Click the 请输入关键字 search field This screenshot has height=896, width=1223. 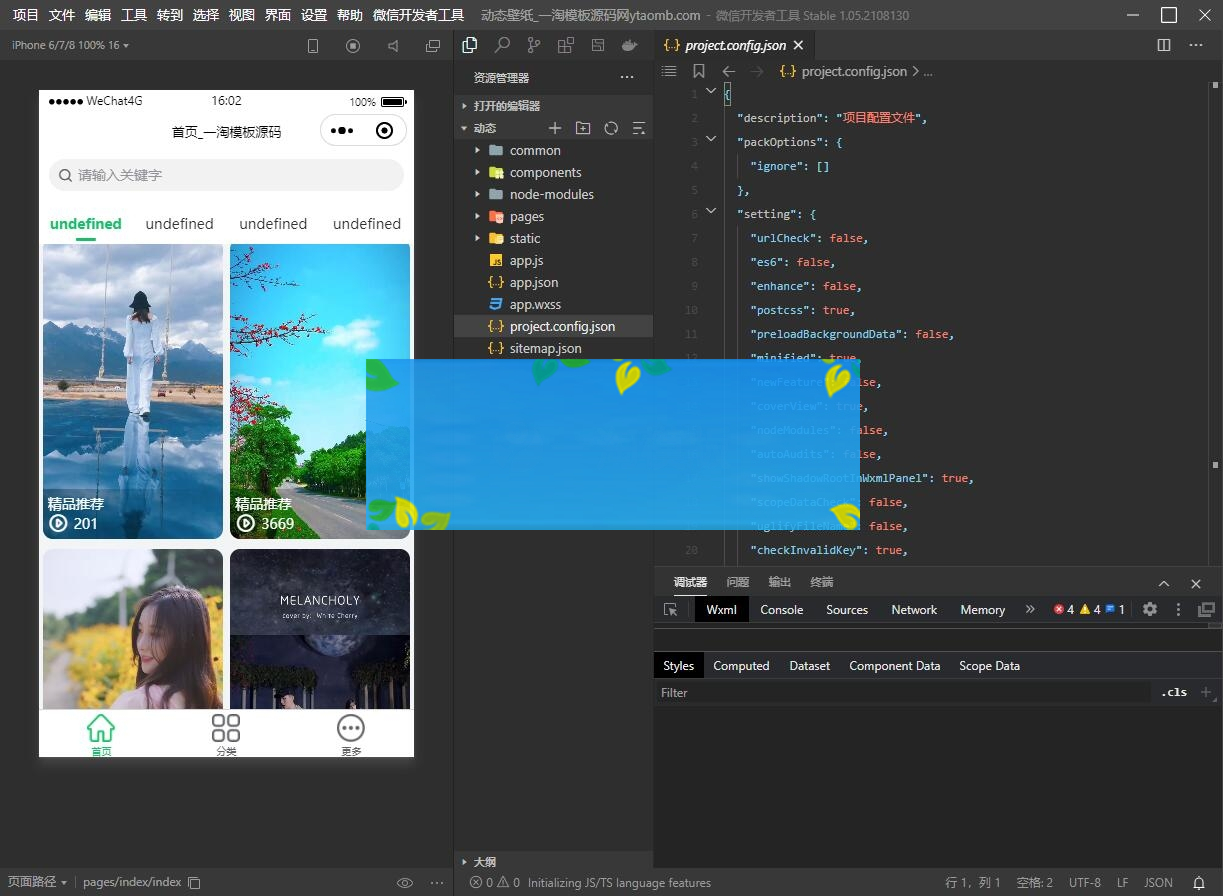(x=226, y=175)
